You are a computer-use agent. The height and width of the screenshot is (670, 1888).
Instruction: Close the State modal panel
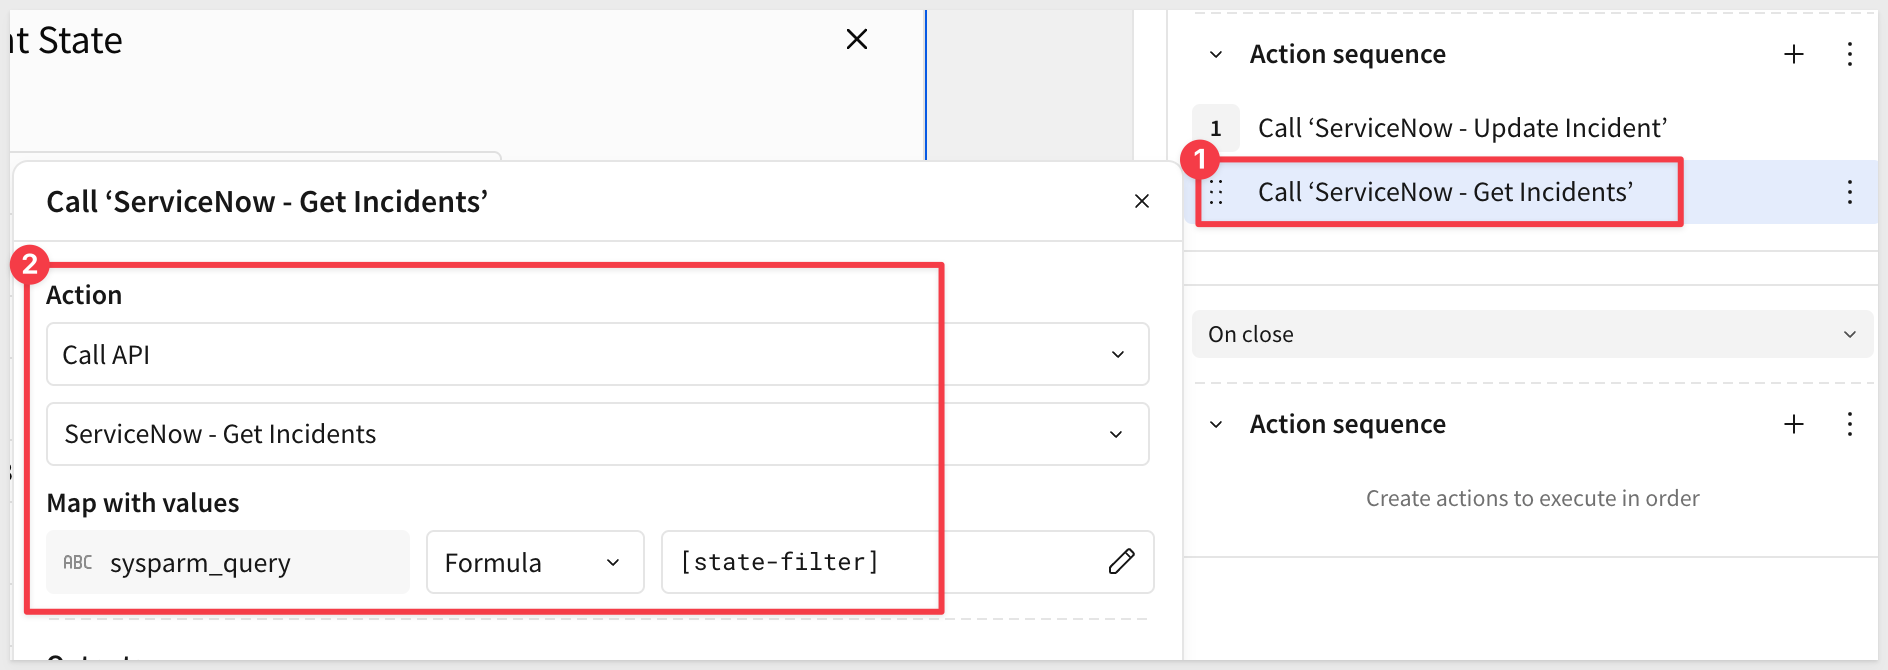pos(856,40)
